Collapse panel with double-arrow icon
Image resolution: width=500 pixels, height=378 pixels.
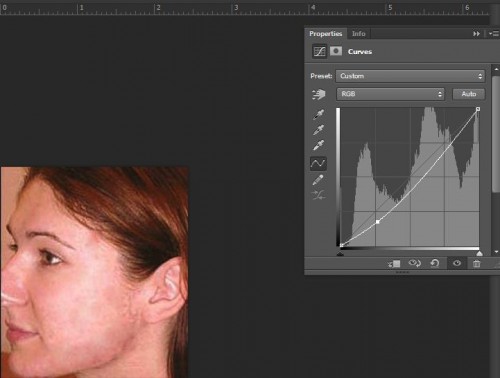(x=476, y=34)
